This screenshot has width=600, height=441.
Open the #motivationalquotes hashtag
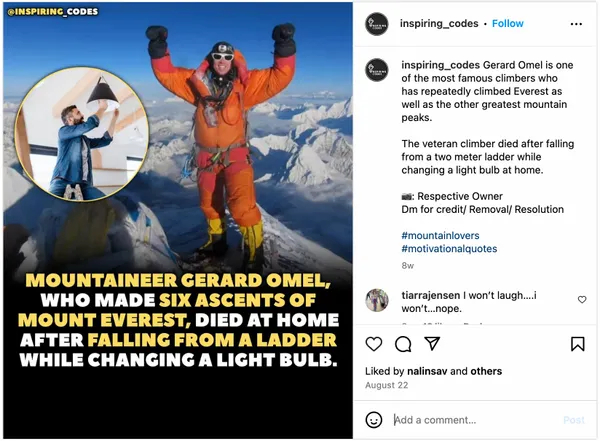point(449,249)
